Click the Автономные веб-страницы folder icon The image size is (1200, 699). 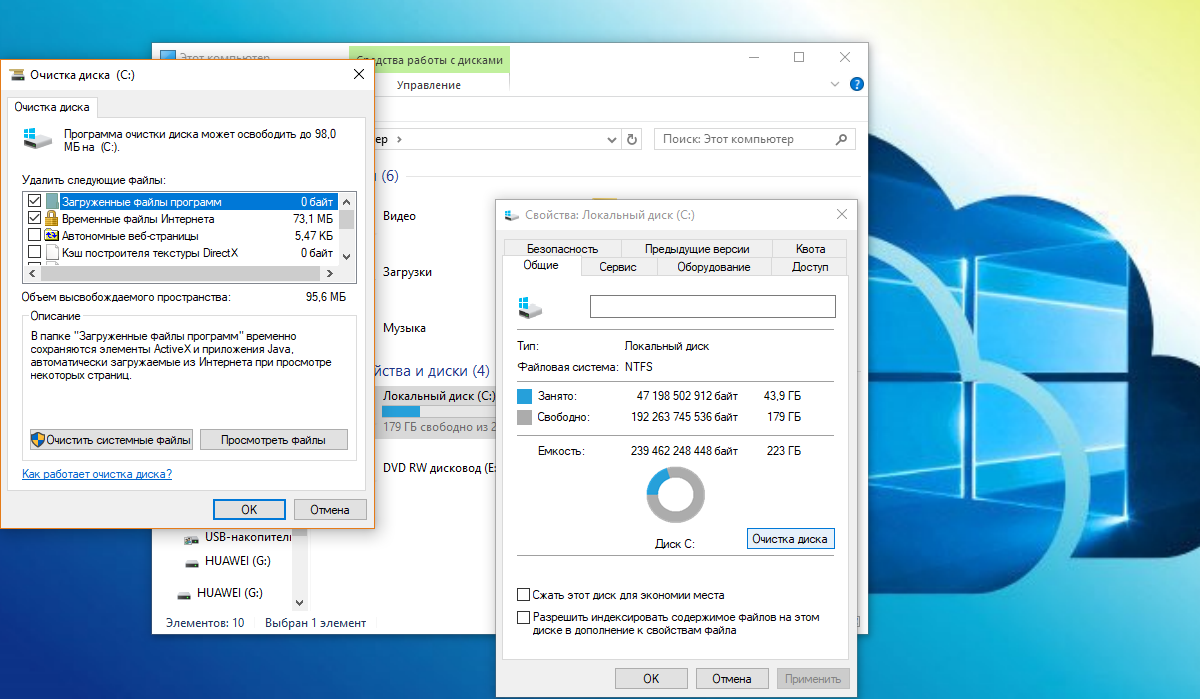52,235
